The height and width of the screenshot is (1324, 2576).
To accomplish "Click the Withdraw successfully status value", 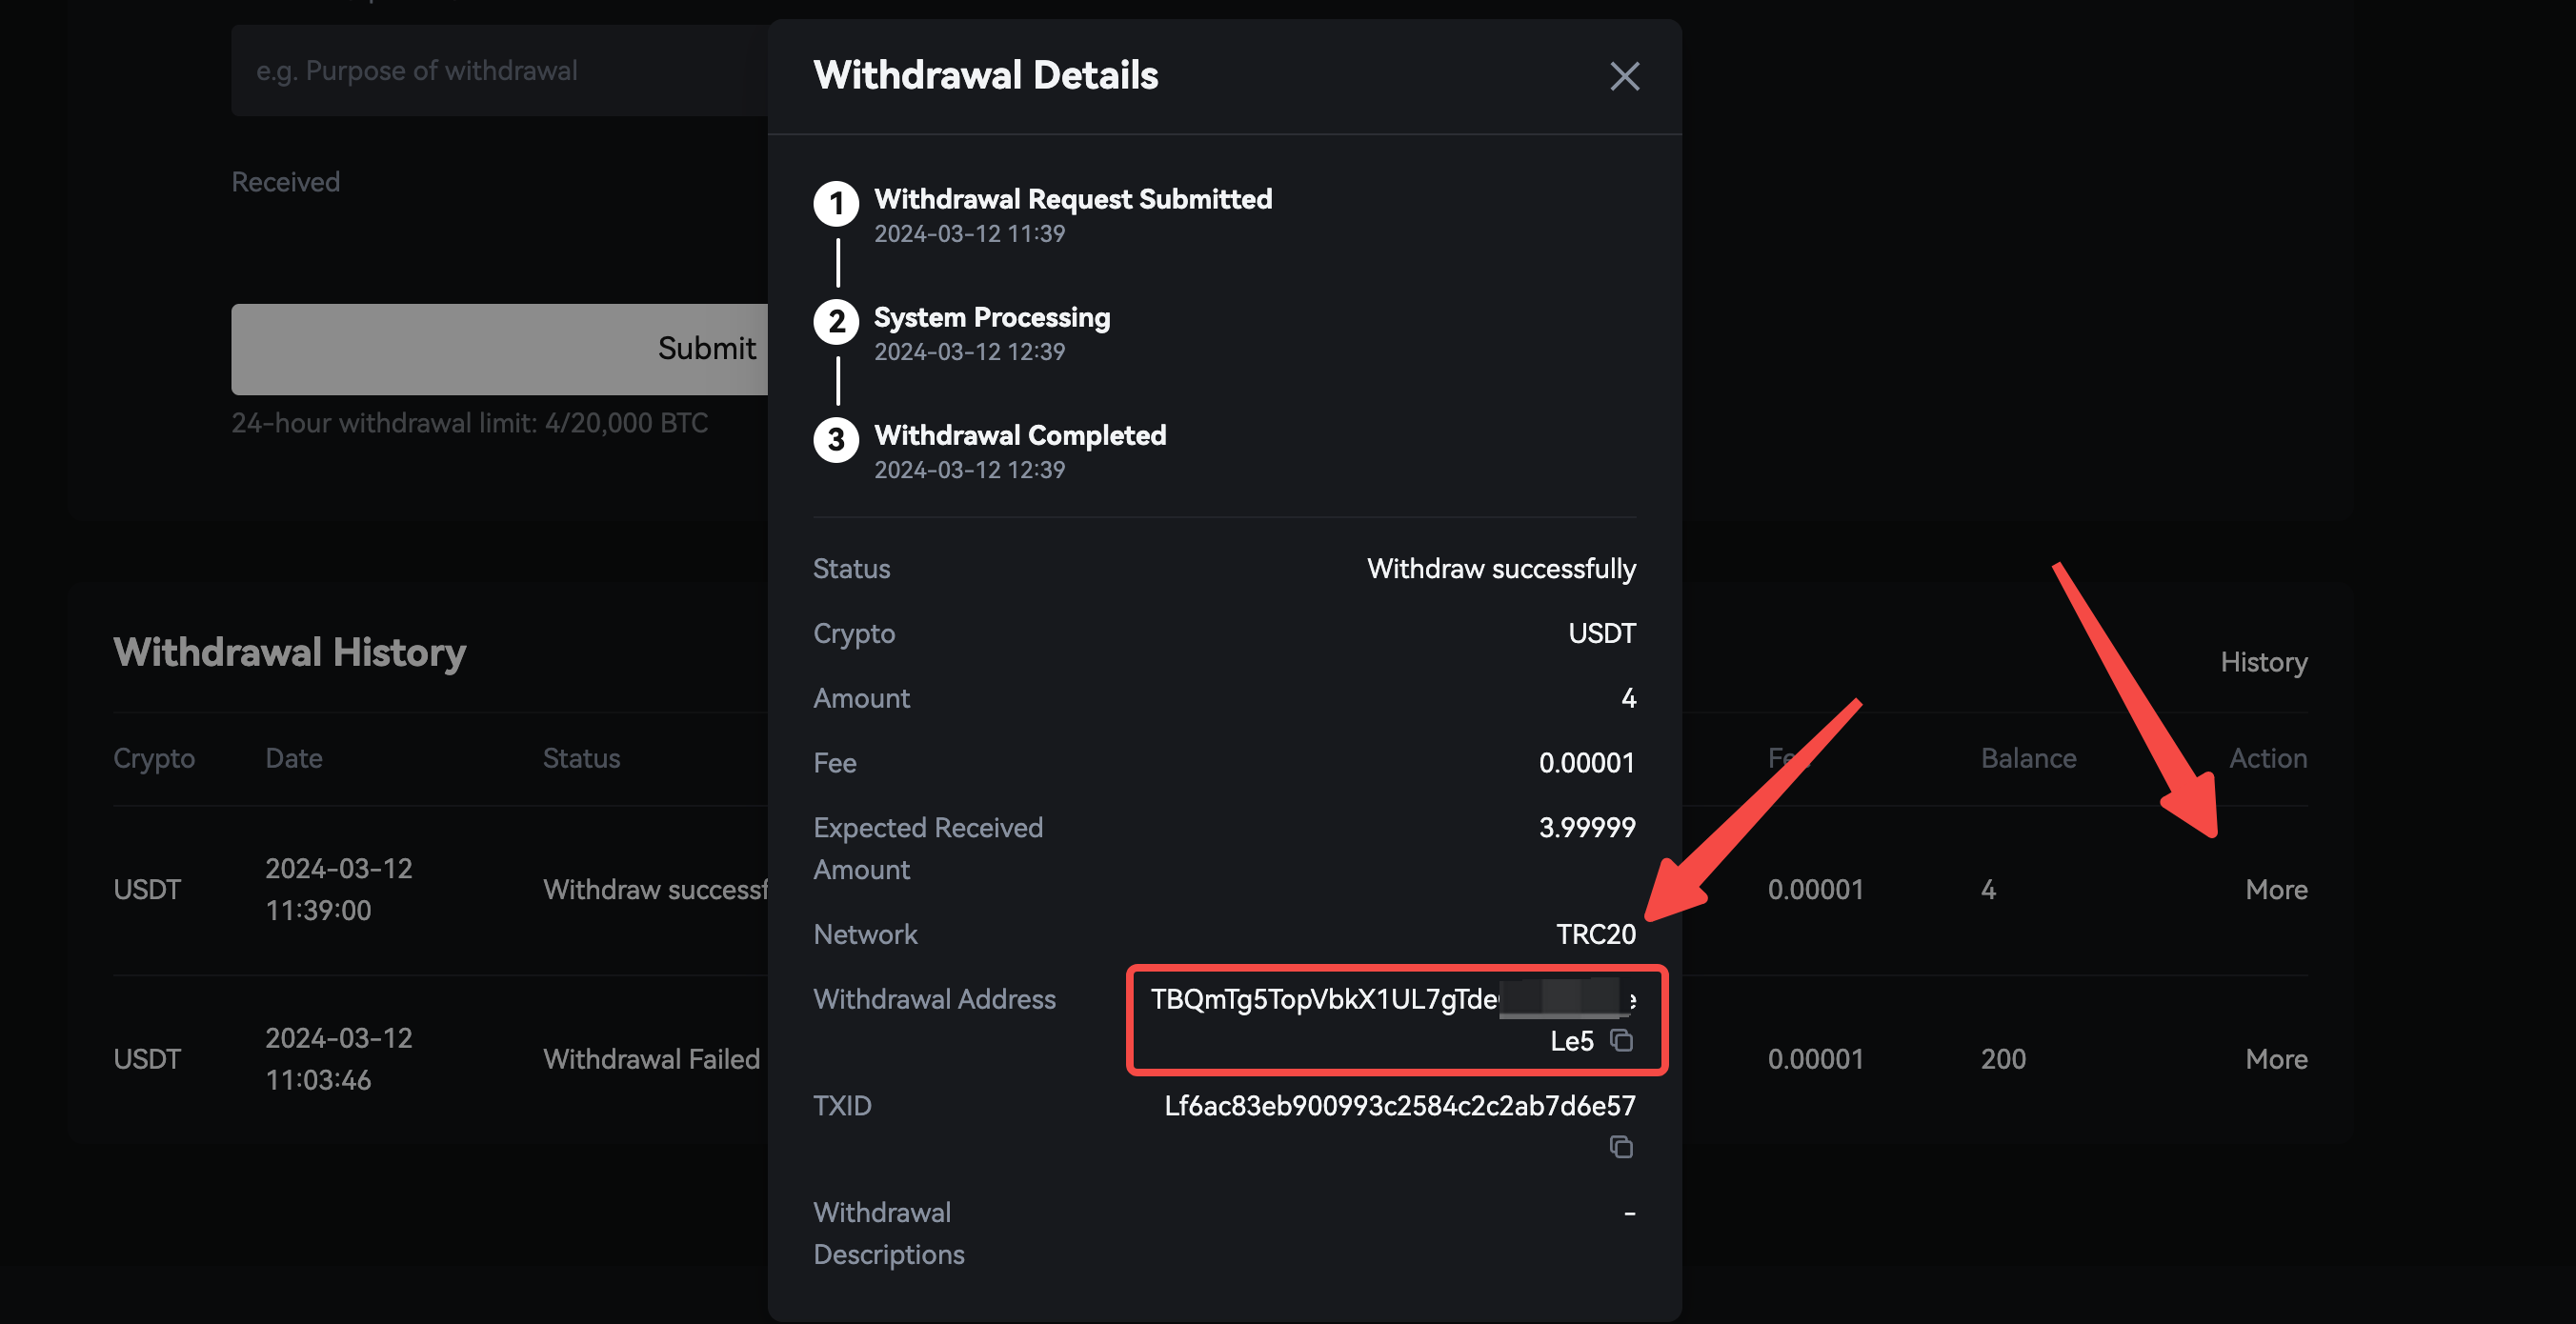I will (1500, 569).
